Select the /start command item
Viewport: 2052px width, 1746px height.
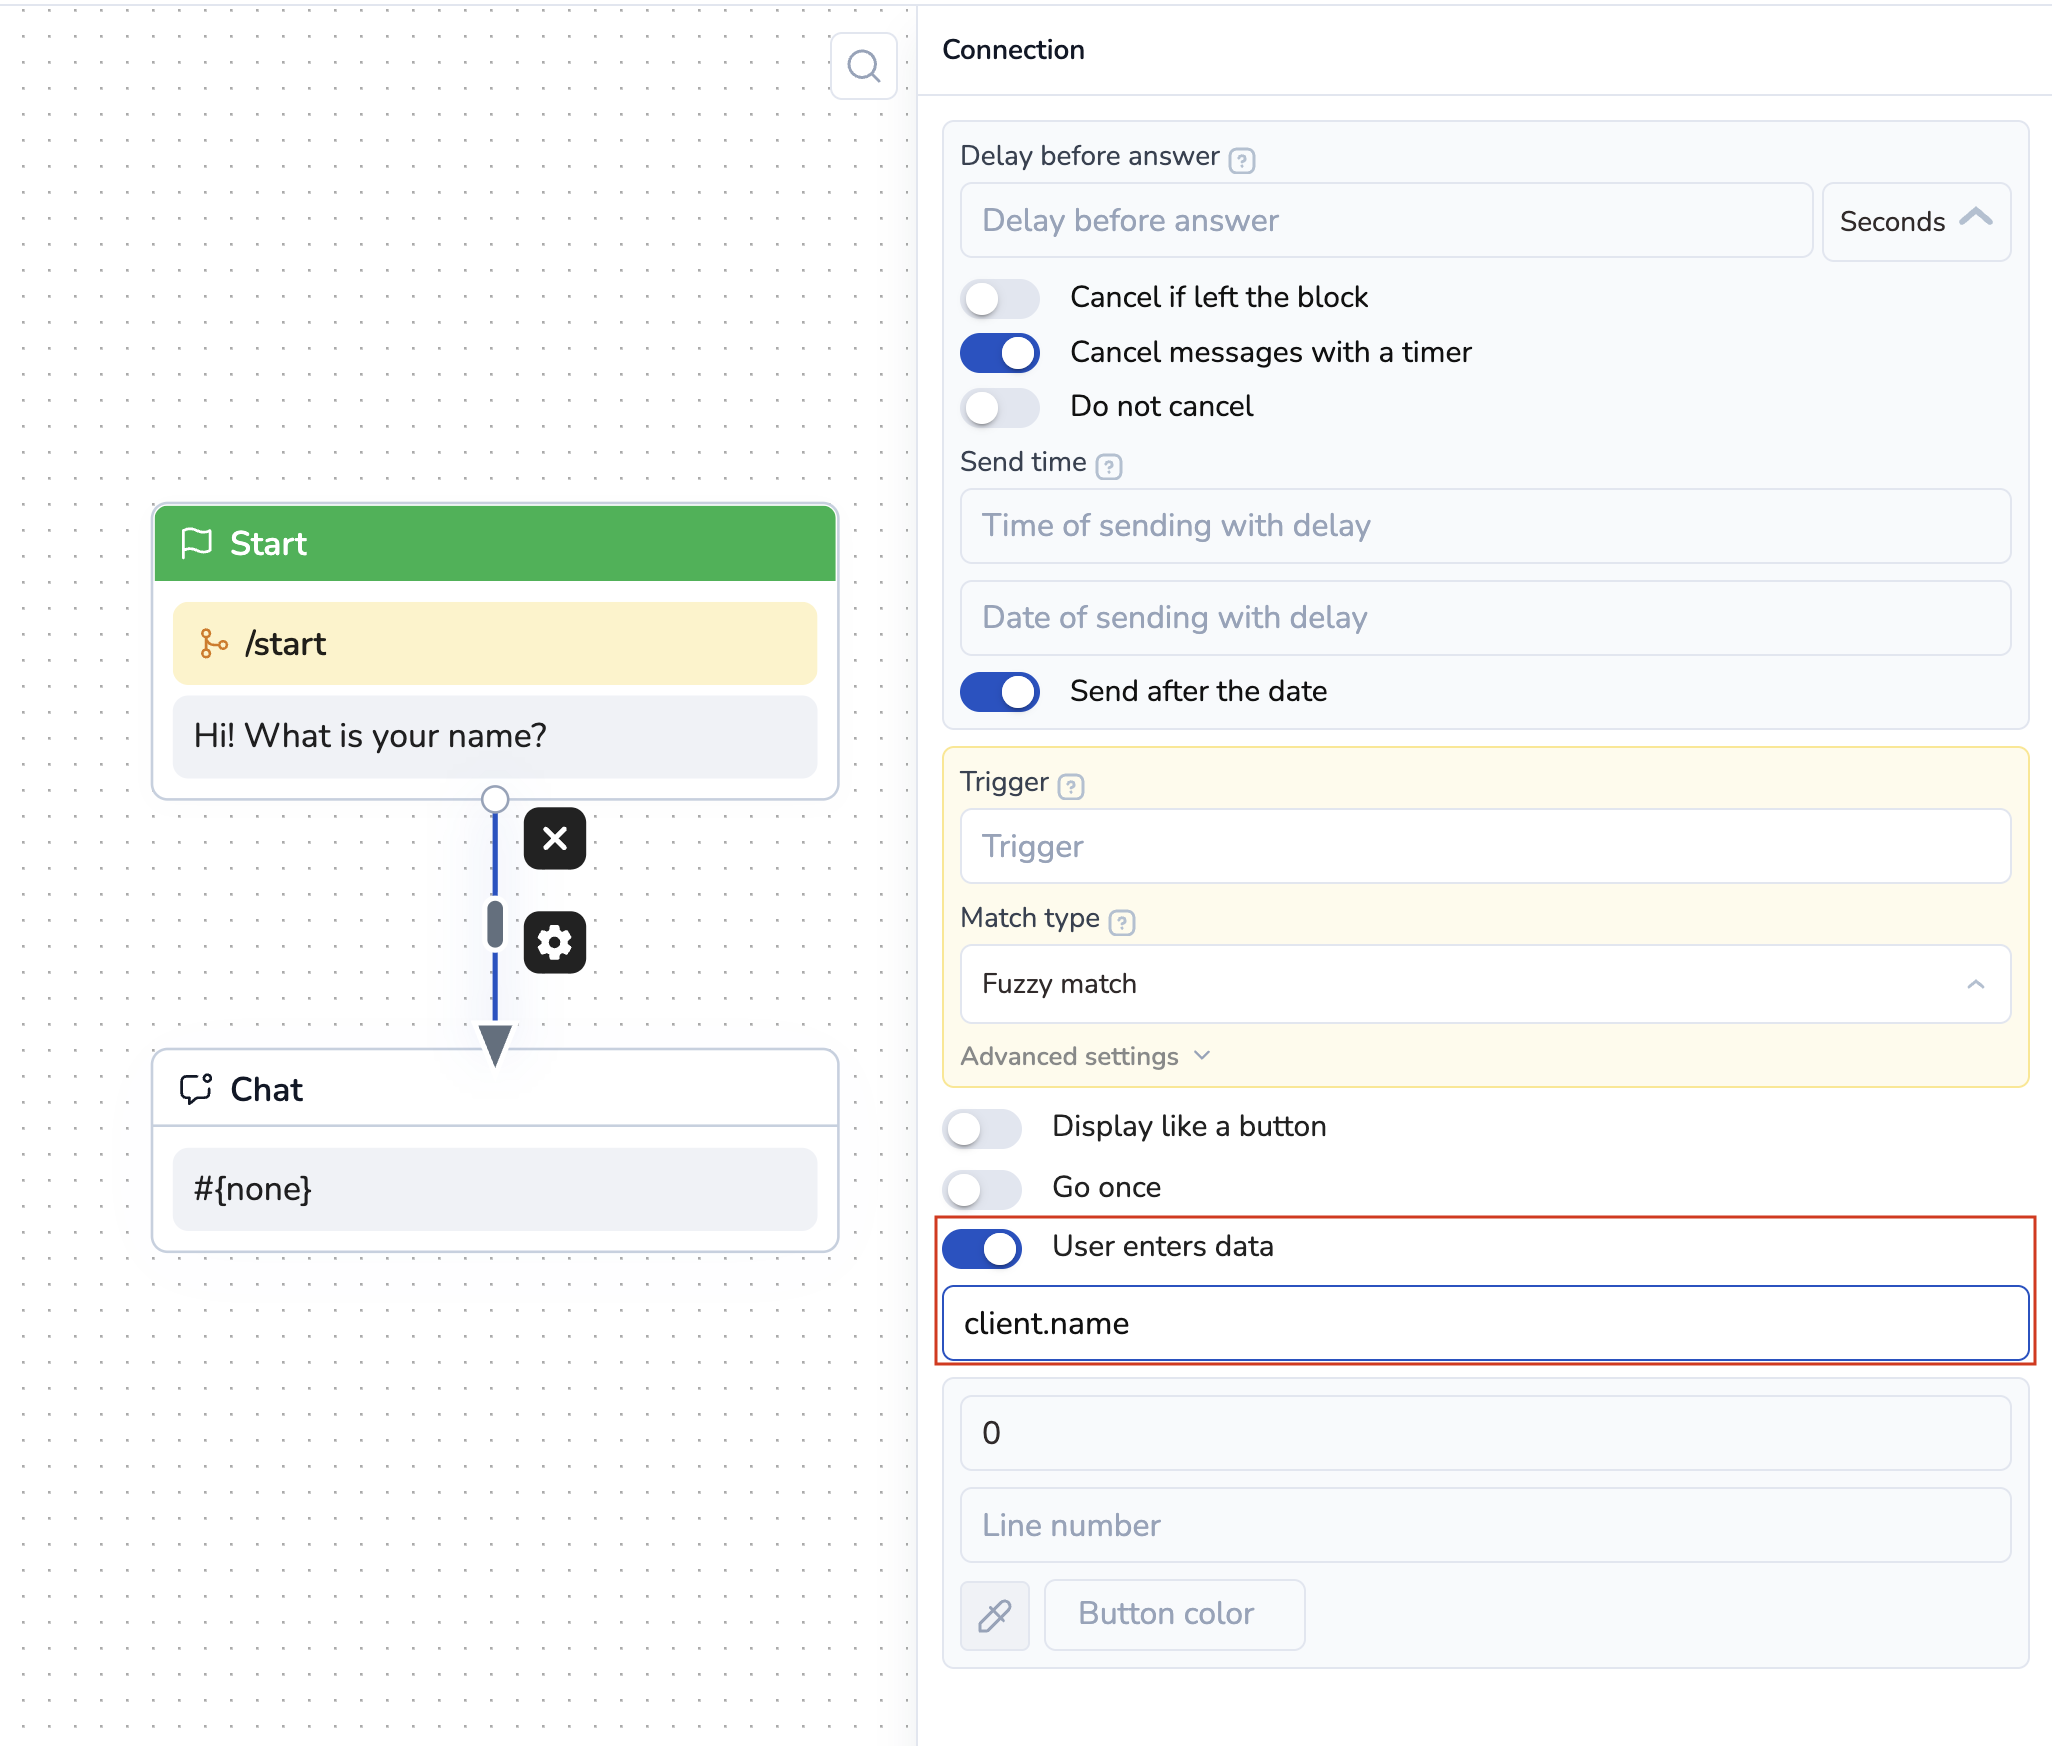(x=495, y=644)
